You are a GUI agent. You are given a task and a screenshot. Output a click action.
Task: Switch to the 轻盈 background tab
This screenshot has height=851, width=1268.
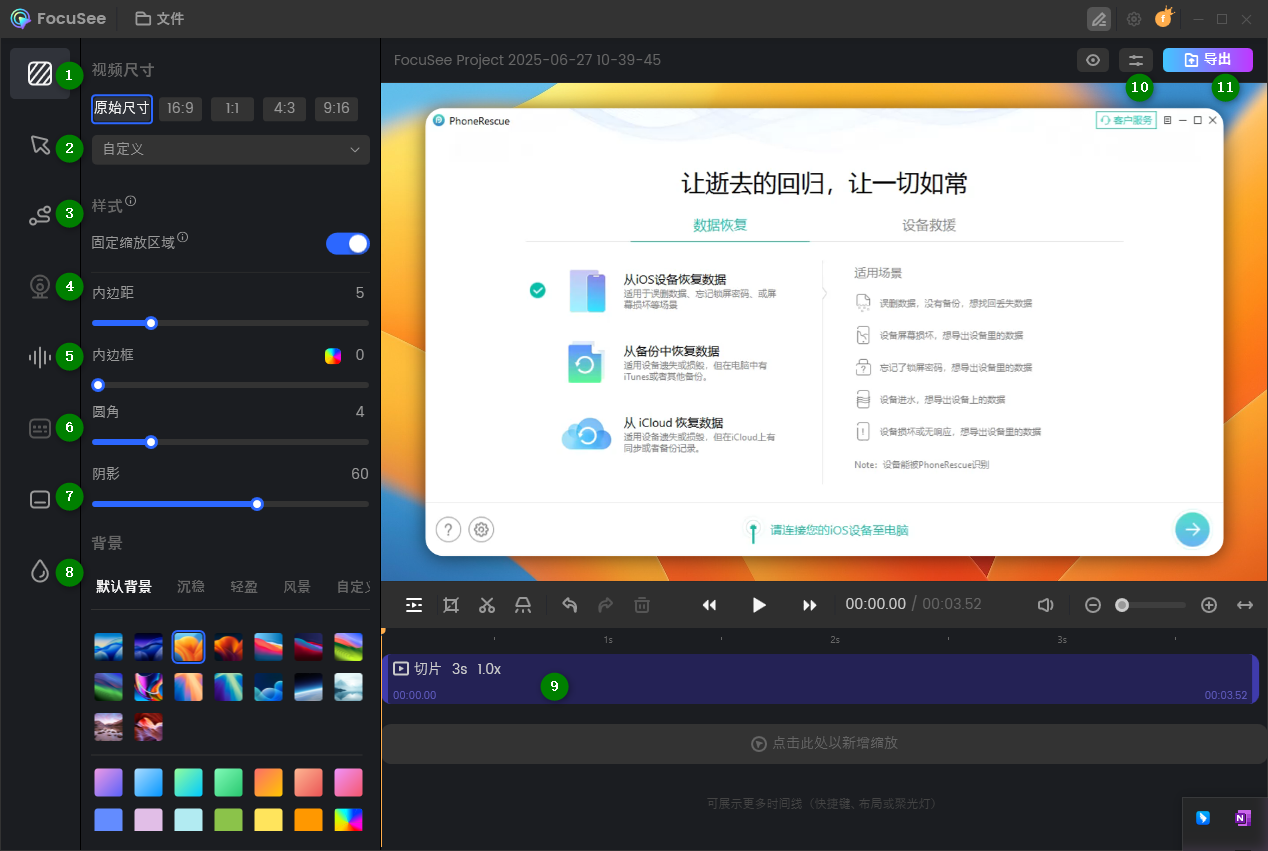[244, 587]
